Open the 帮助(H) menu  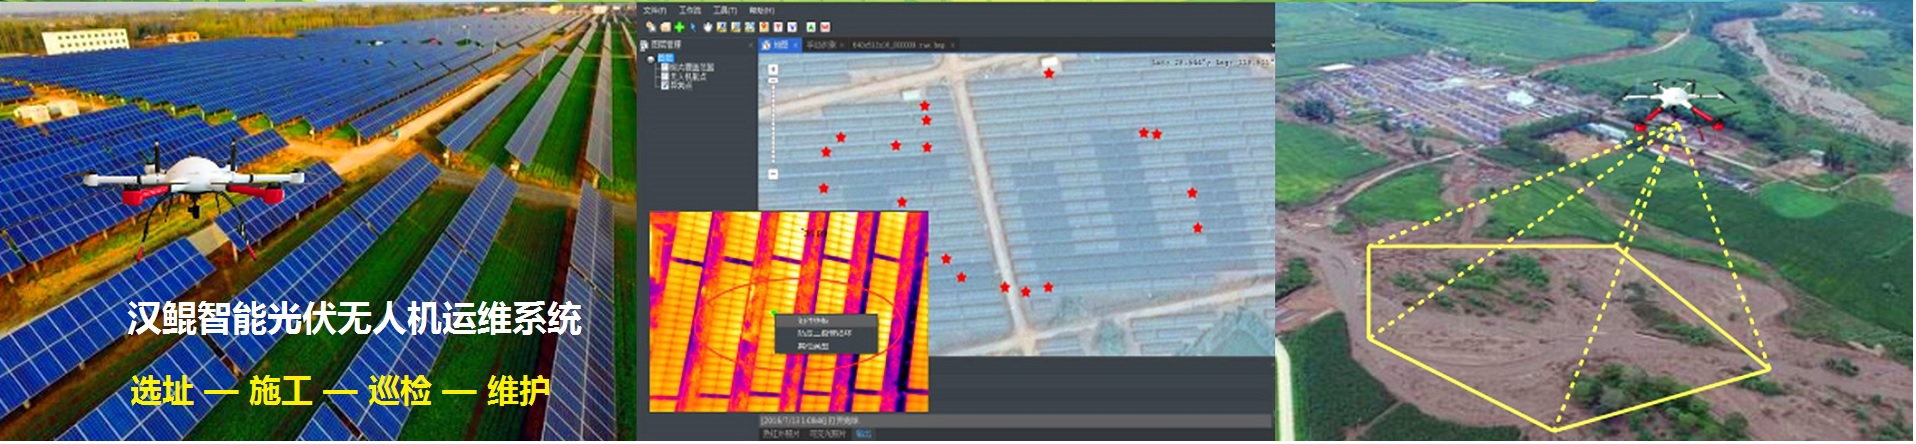tap(762, 10)
